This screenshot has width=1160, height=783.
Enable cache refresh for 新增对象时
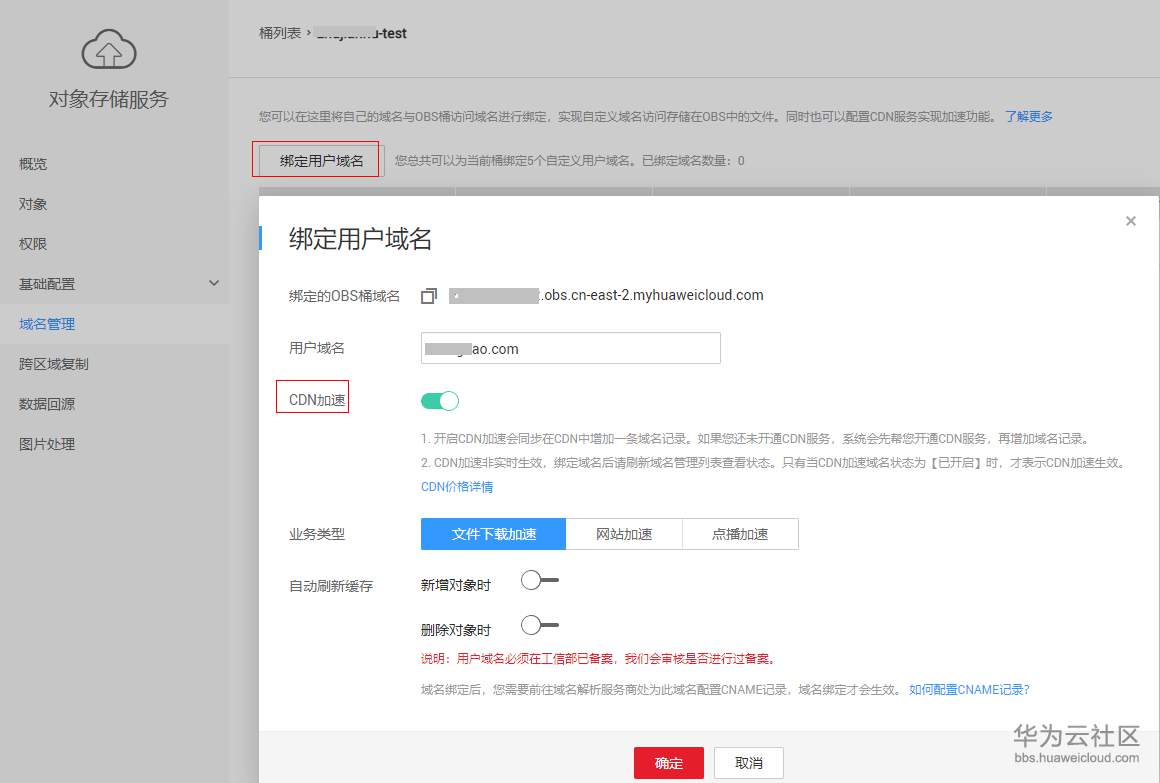point(540,579)
